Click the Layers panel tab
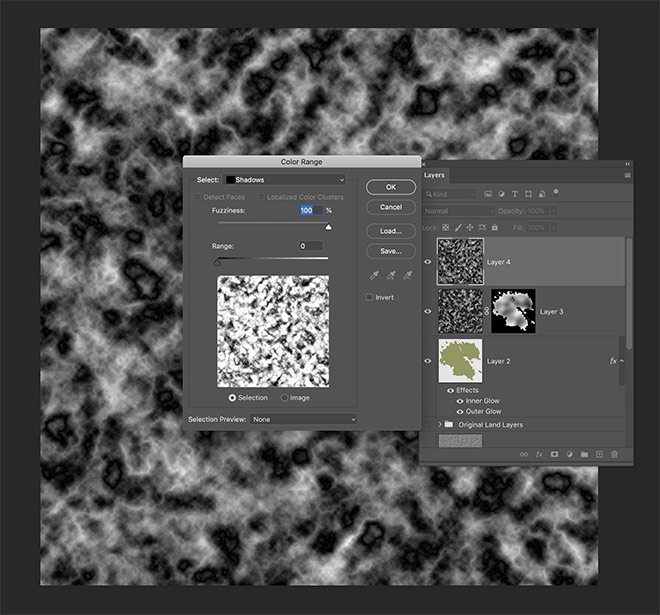This screenshot has height=615, width=660. click(435, 175)
